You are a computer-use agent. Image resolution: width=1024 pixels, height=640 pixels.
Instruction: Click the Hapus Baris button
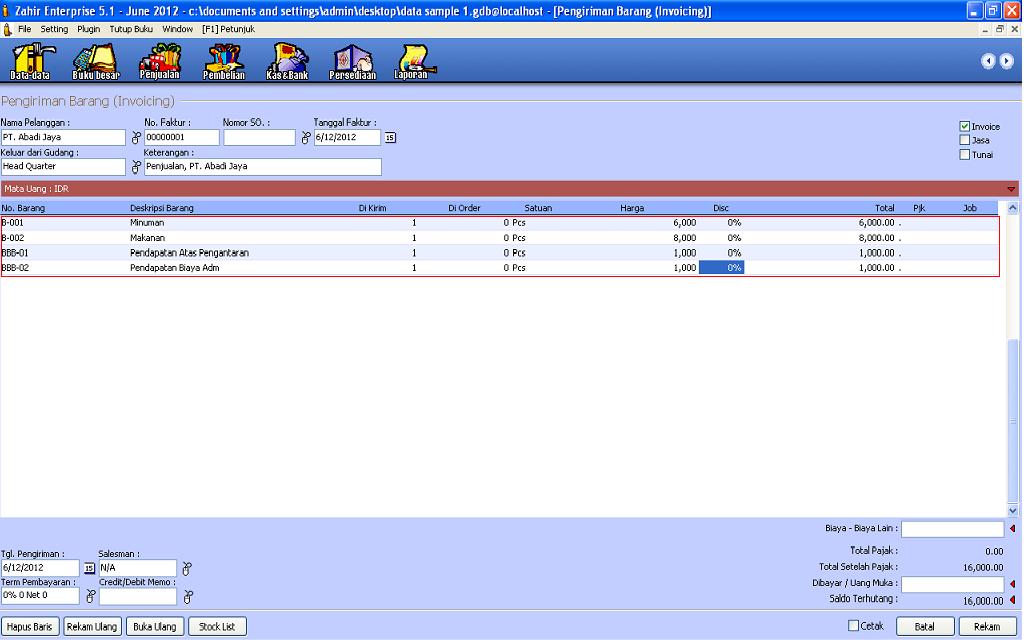[30, 626]
